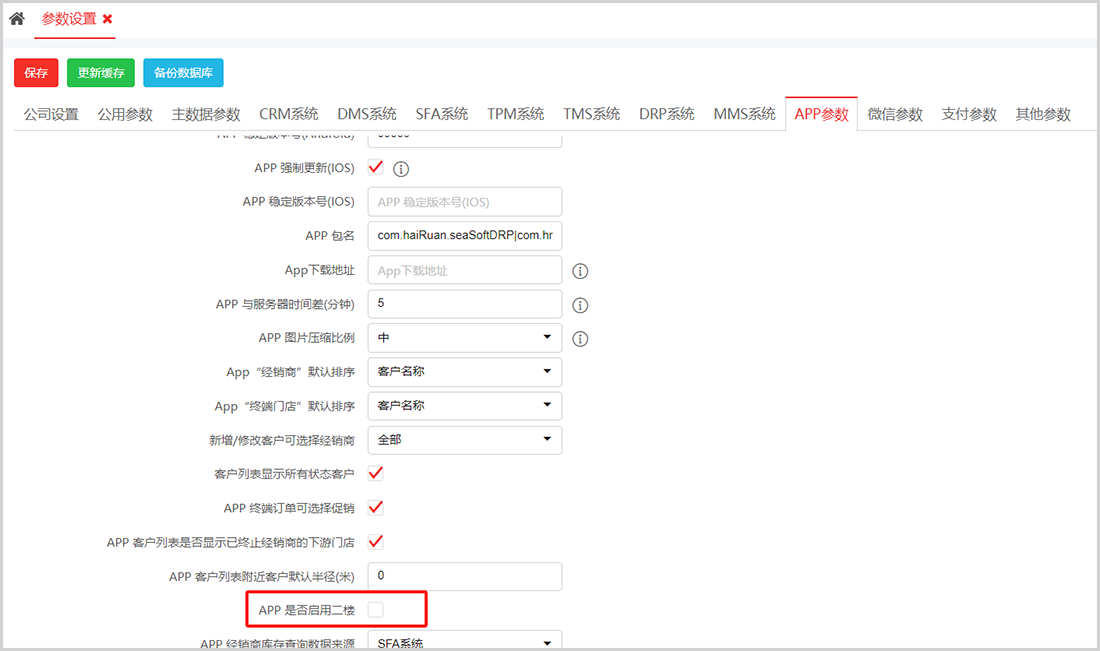Screen dimensions: 1100x651
Task: Open 新增/修改客户可选择经销商 dropdown
Action: (x=465, y=439)
